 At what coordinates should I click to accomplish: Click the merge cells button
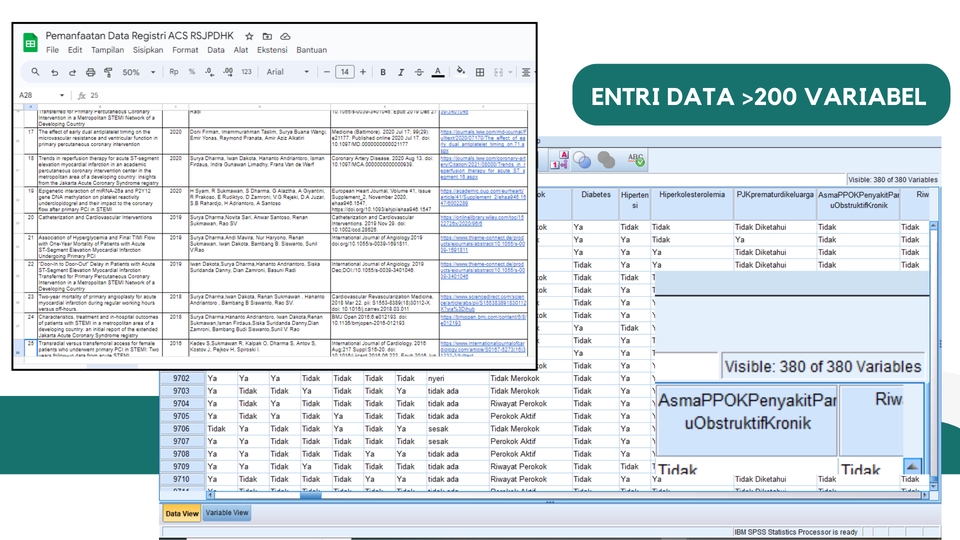coord(498,72)
